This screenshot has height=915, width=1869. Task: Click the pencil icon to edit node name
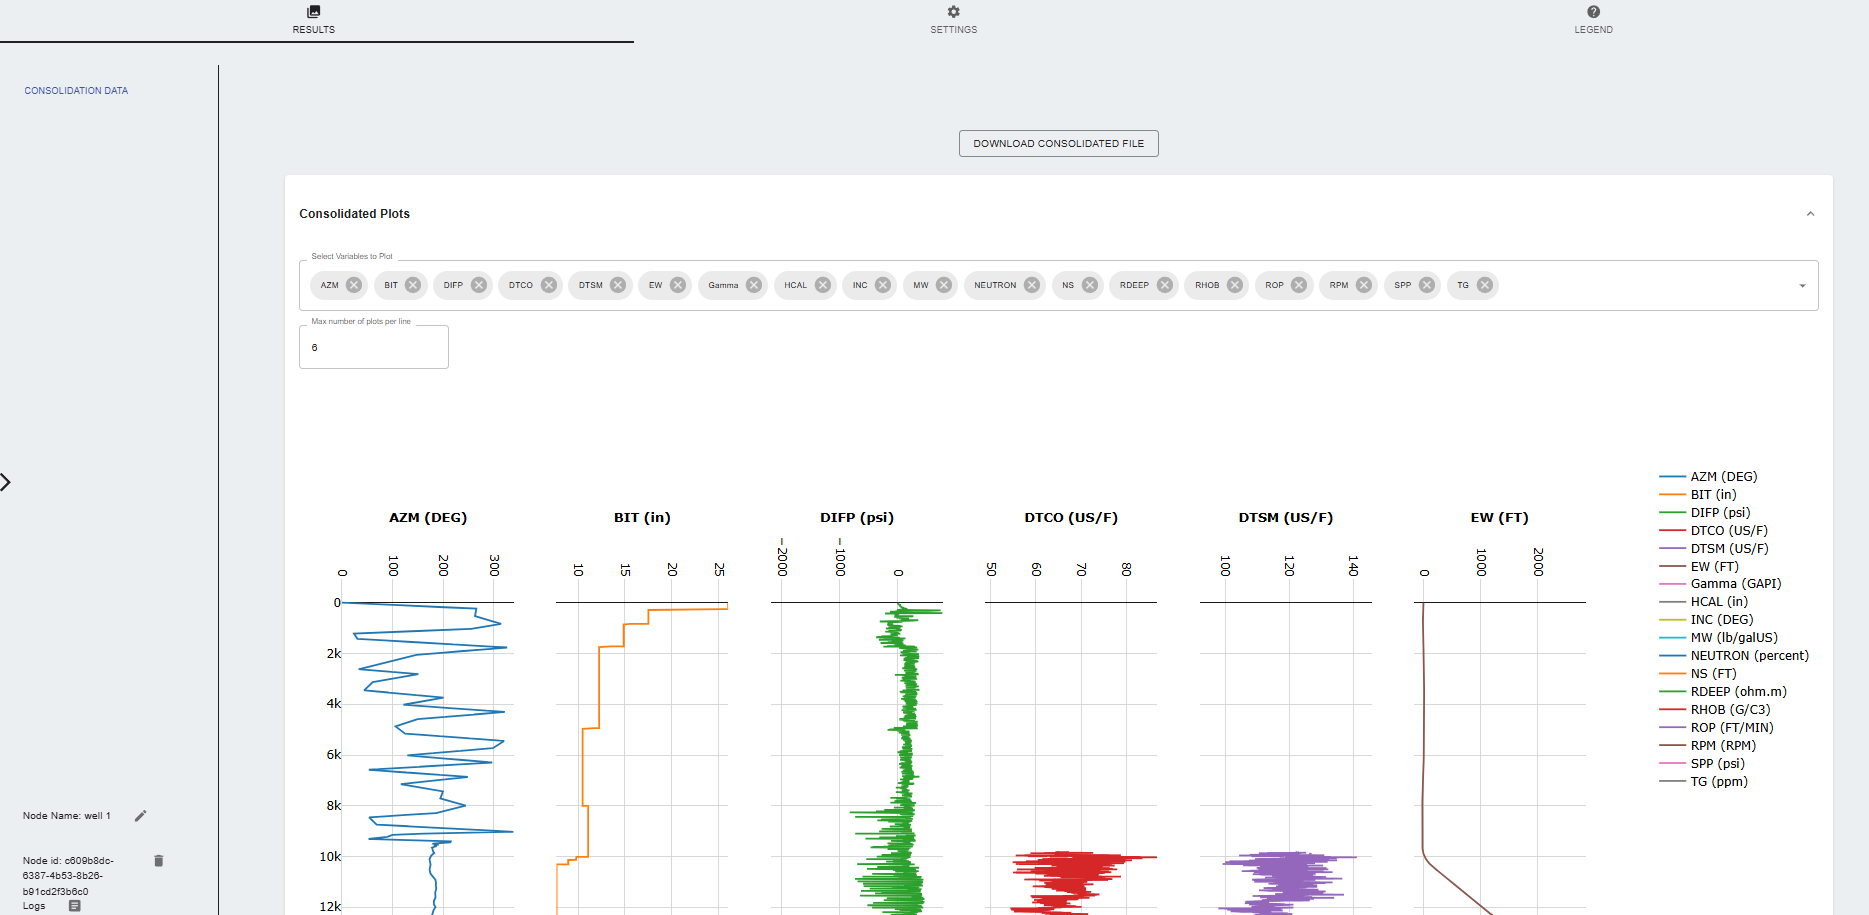(141, 816)
